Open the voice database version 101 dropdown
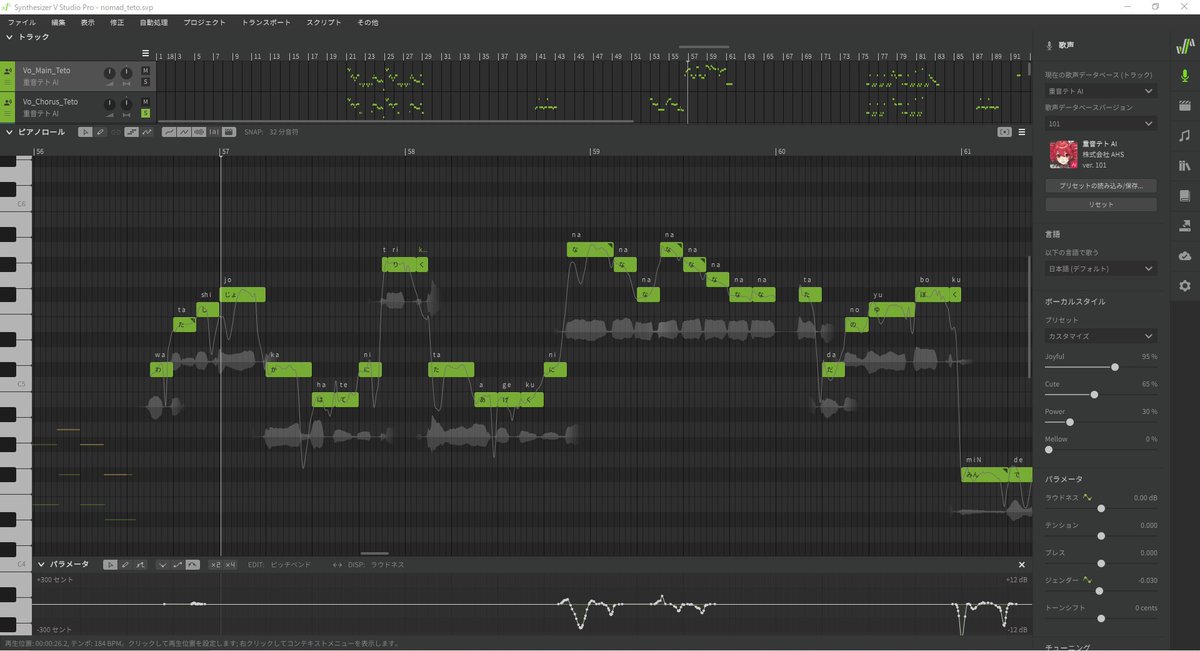 [x=1100, y=123]
